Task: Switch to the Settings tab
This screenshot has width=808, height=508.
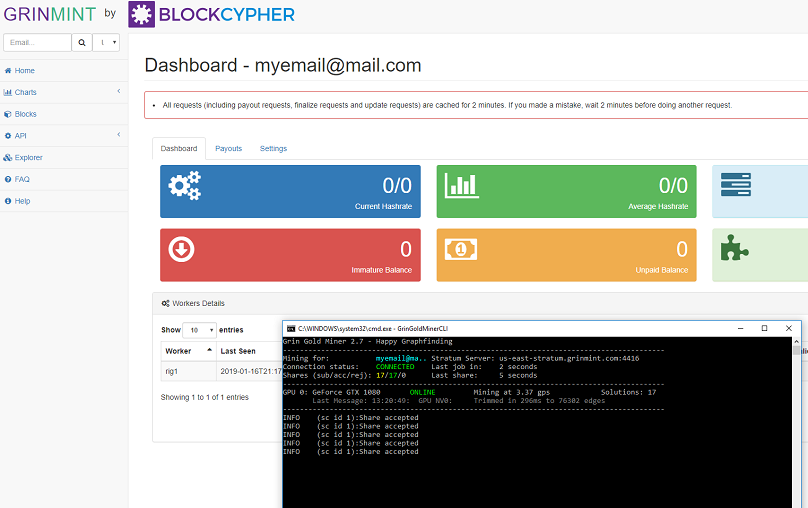Action: 273,148
